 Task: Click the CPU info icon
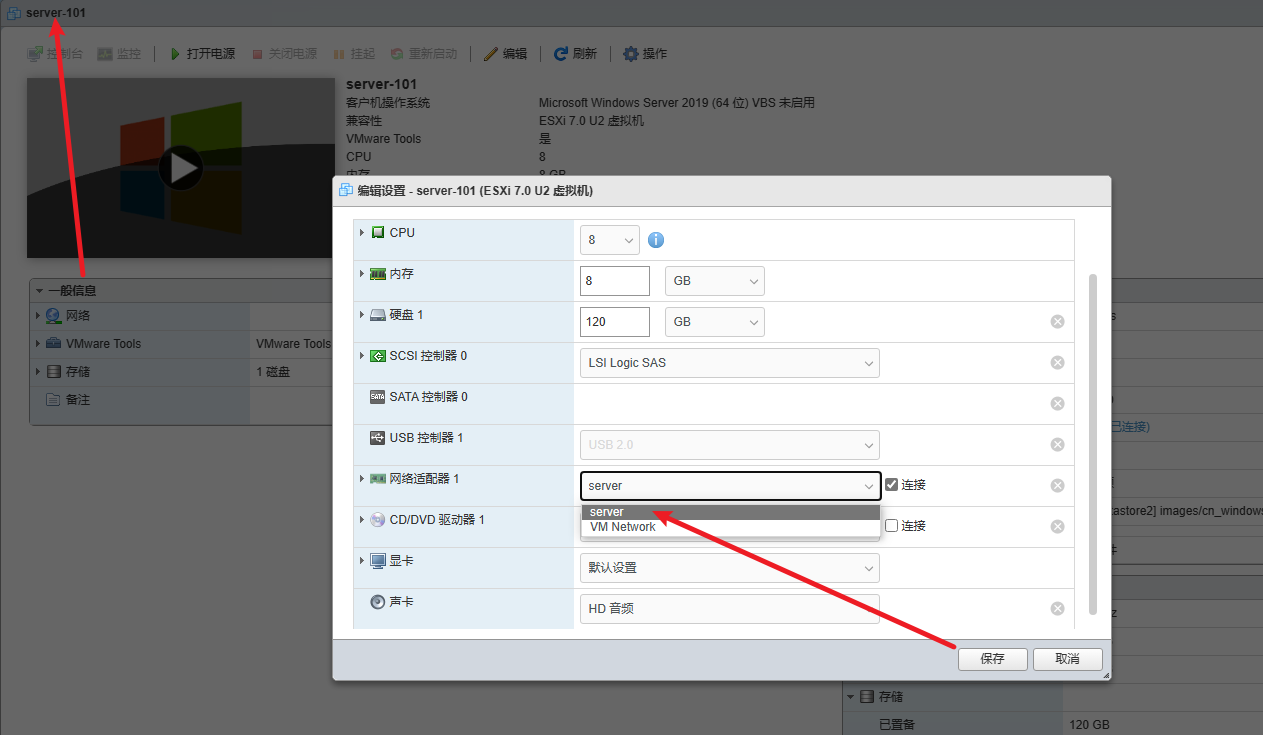656,240
